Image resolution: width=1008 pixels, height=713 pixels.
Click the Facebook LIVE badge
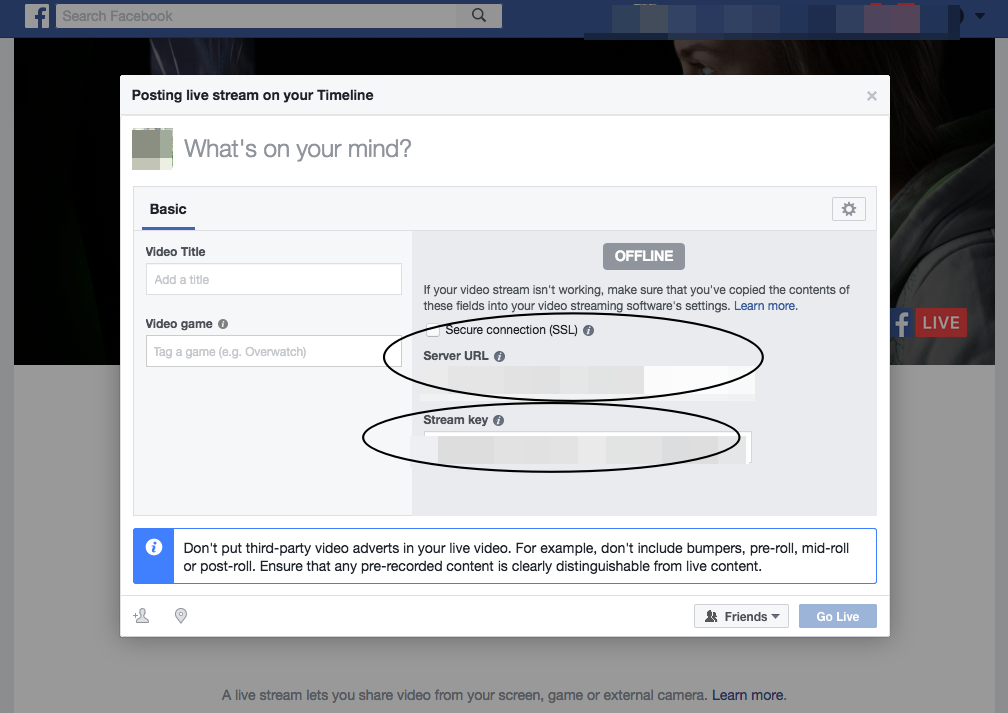coord(929,323)
